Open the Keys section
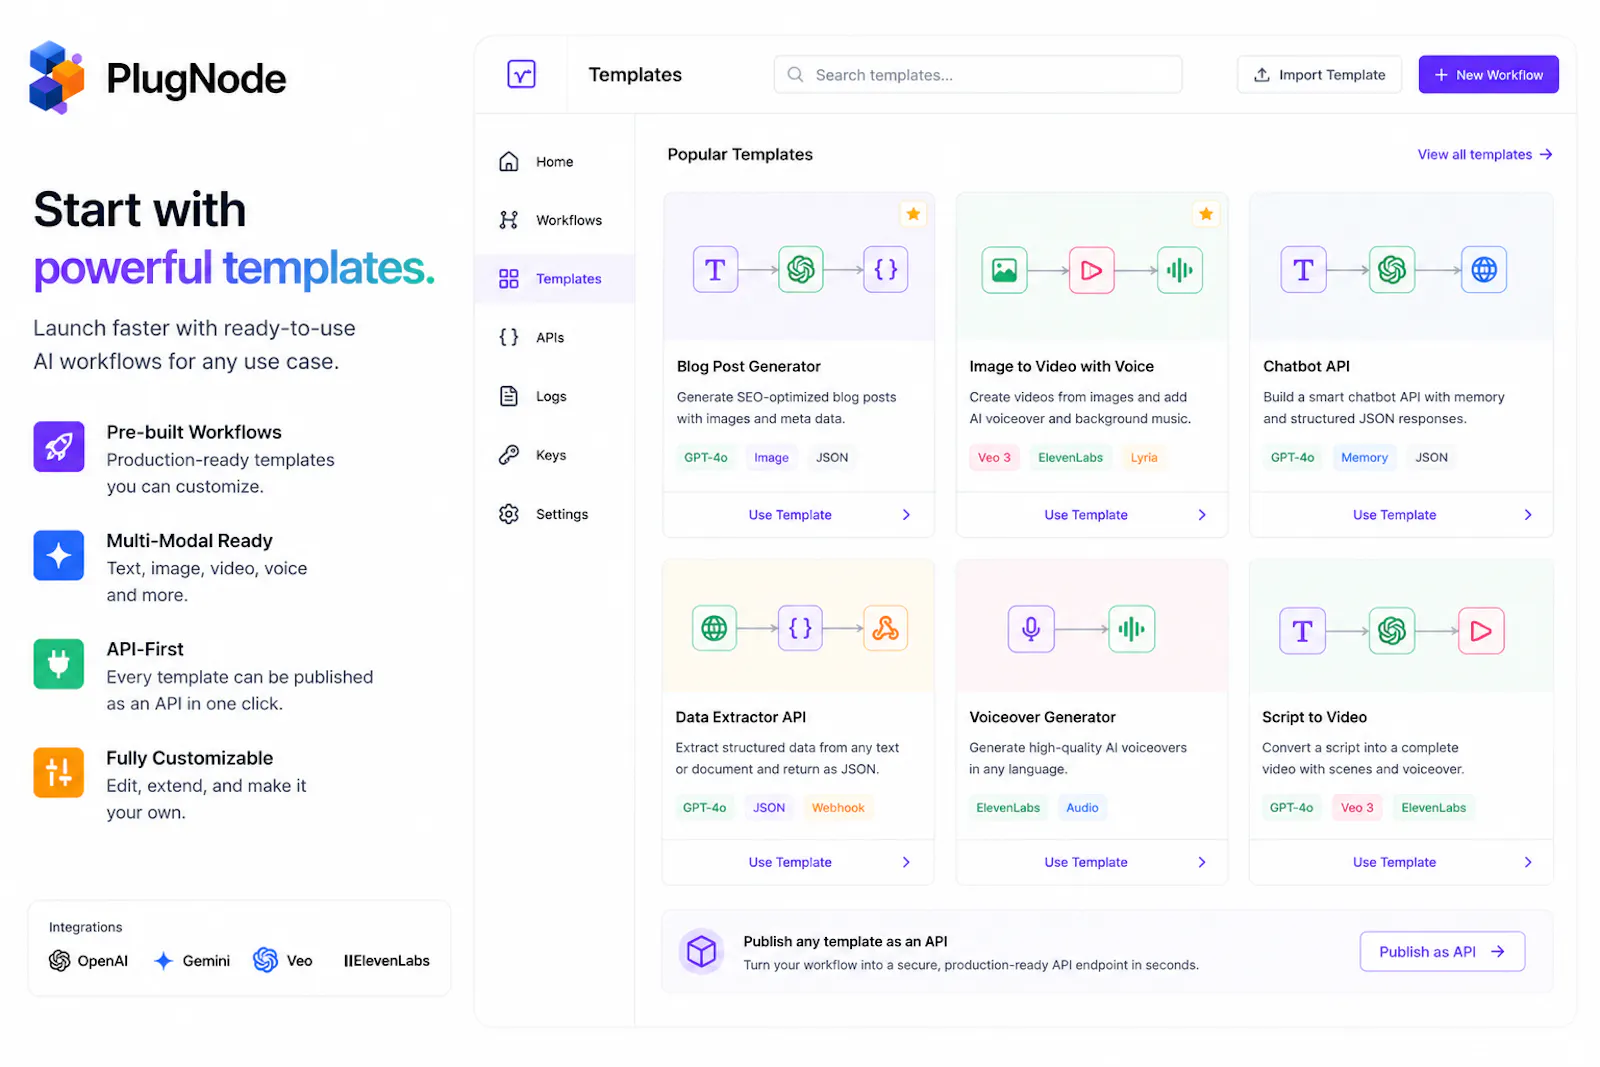The image size is (1600, 1067). (x=554, y=455)
